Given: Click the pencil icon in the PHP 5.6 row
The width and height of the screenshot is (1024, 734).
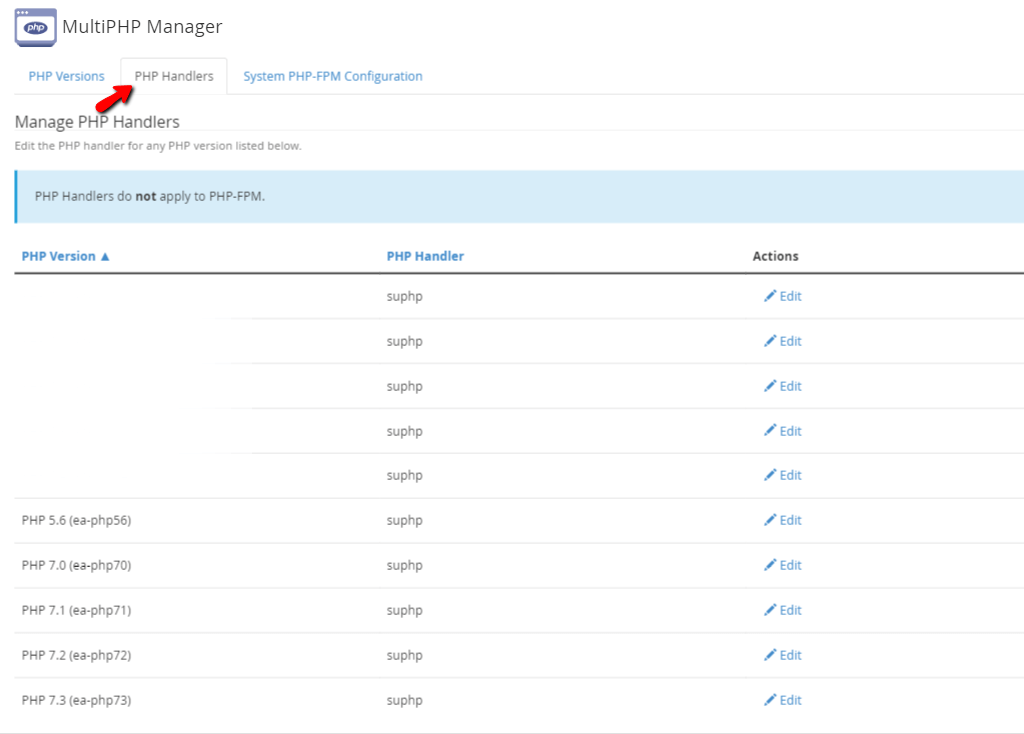Looking at the screenshot, I should tap(770, 520).
